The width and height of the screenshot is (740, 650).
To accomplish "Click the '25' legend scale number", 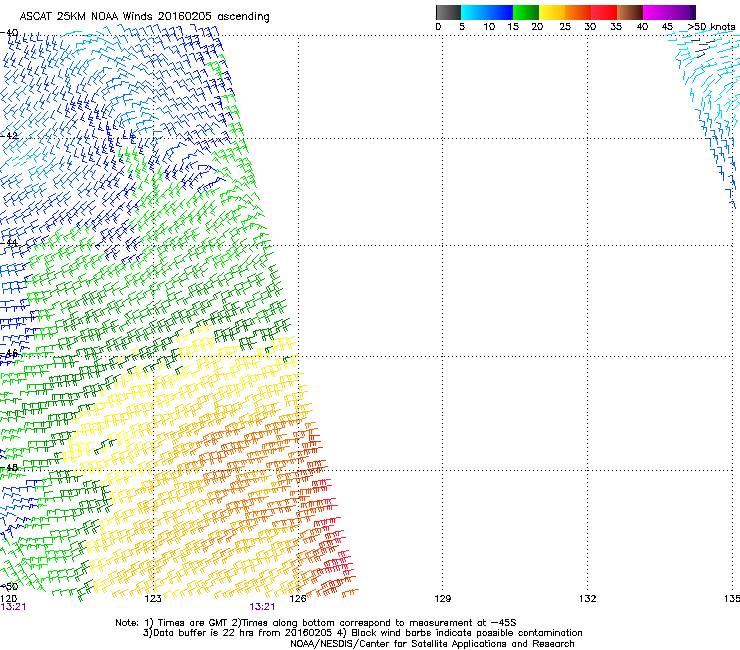I will 565,26.
